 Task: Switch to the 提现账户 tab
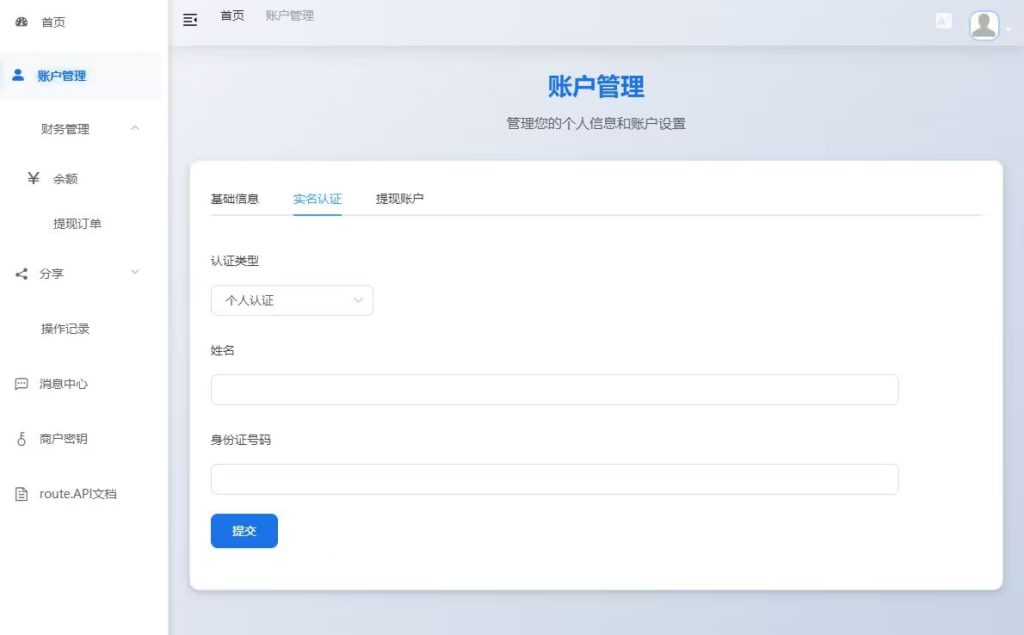400,199
